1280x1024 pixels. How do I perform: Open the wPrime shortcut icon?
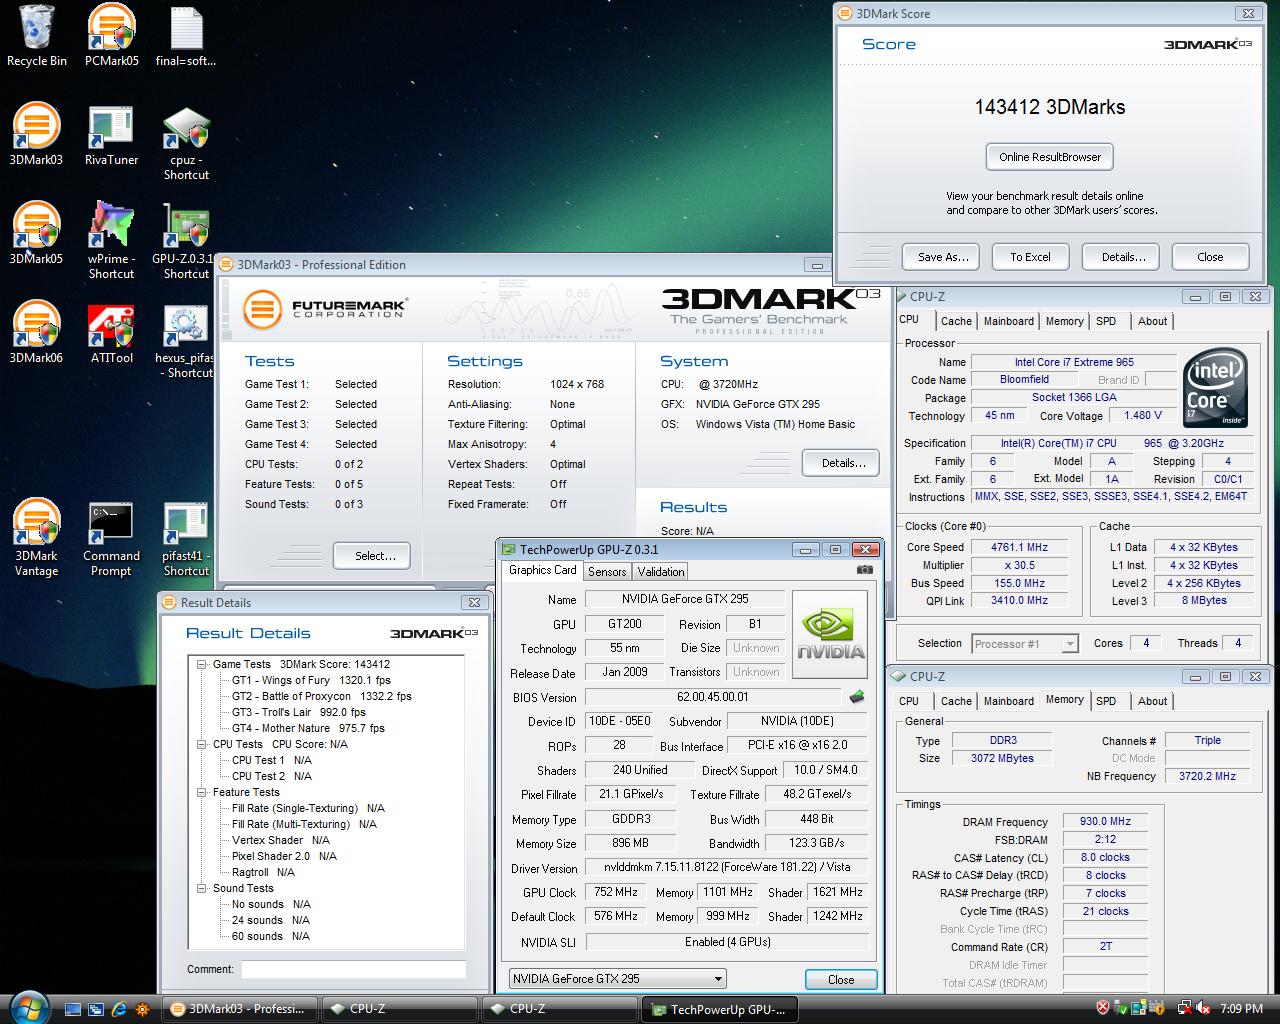pyautogui.click(x=111, y=240)
